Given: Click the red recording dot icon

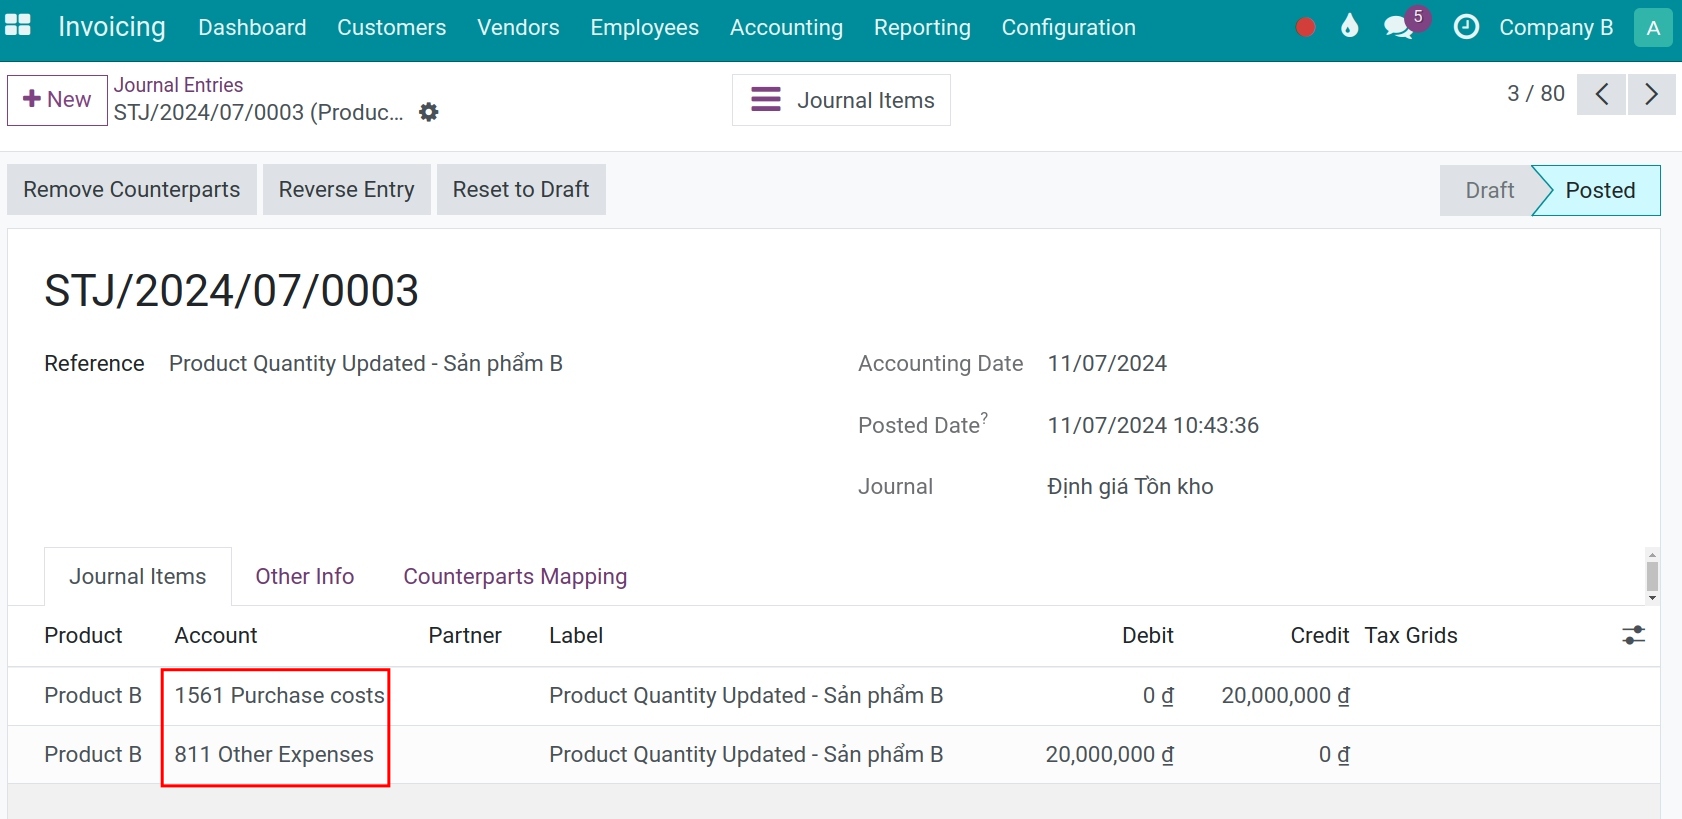Looking at the screenshot, I should coord(1305,27).
